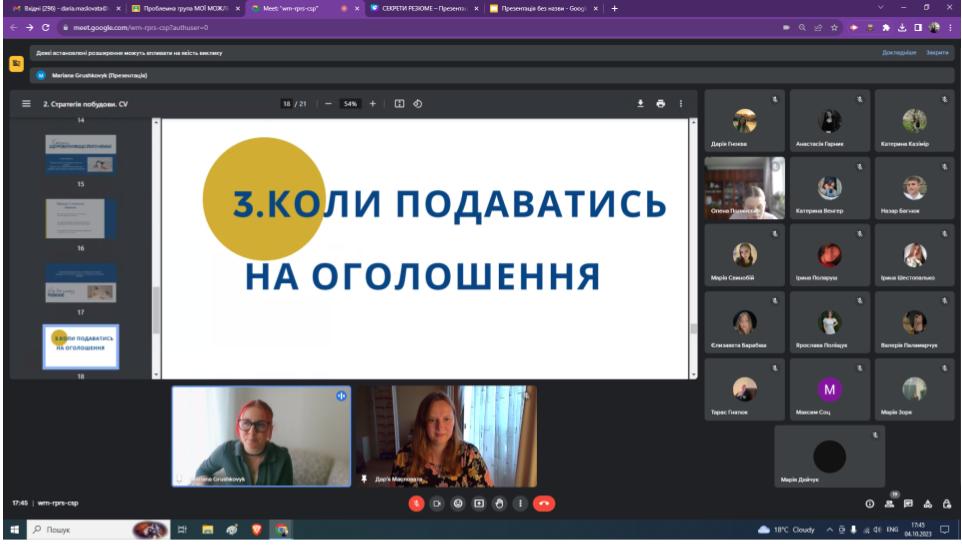Unmute the red microphone button
962x545 pixels.
pos(416,503)
